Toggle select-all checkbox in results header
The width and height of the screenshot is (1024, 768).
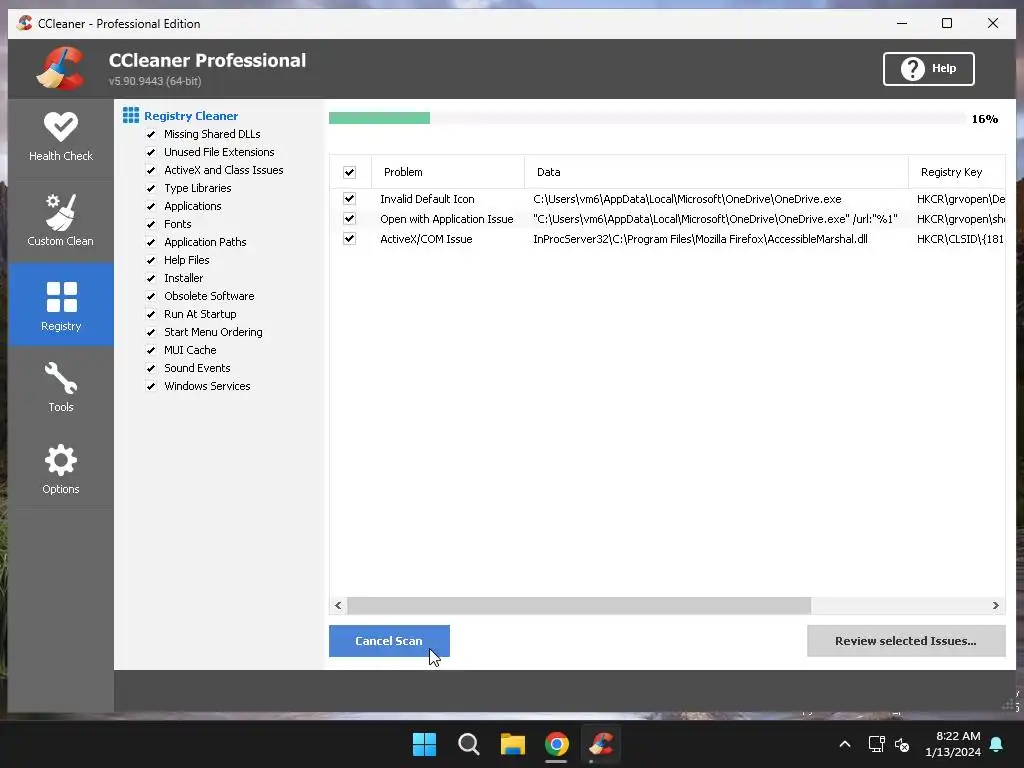[349, 172]
